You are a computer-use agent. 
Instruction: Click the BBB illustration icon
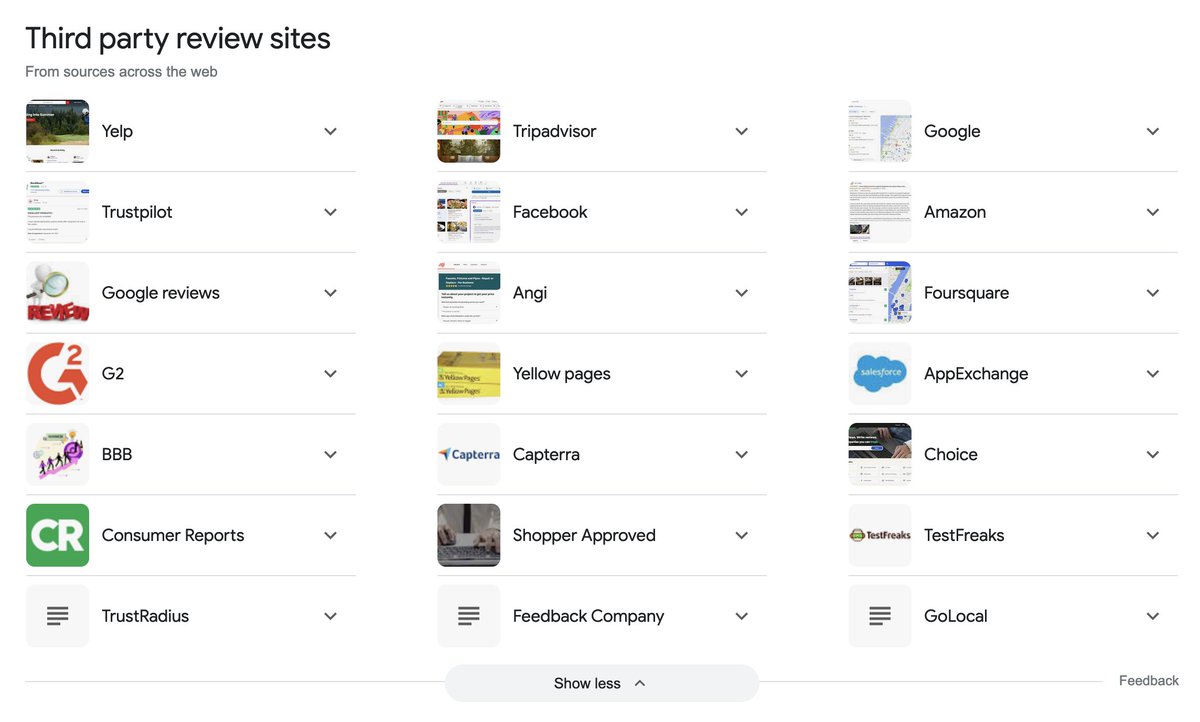(57, 454)
